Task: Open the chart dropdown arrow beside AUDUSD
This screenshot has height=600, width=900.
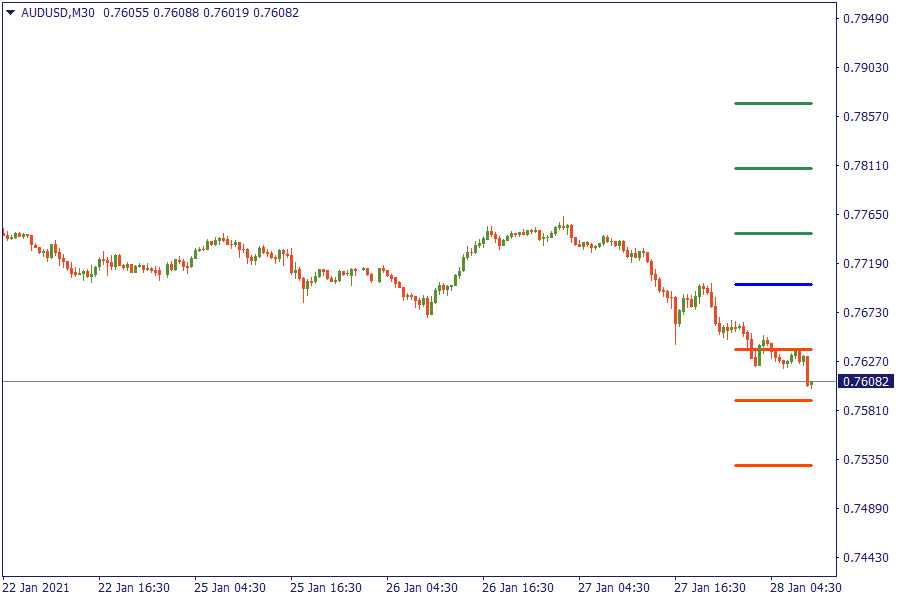Action: [10, 13]
